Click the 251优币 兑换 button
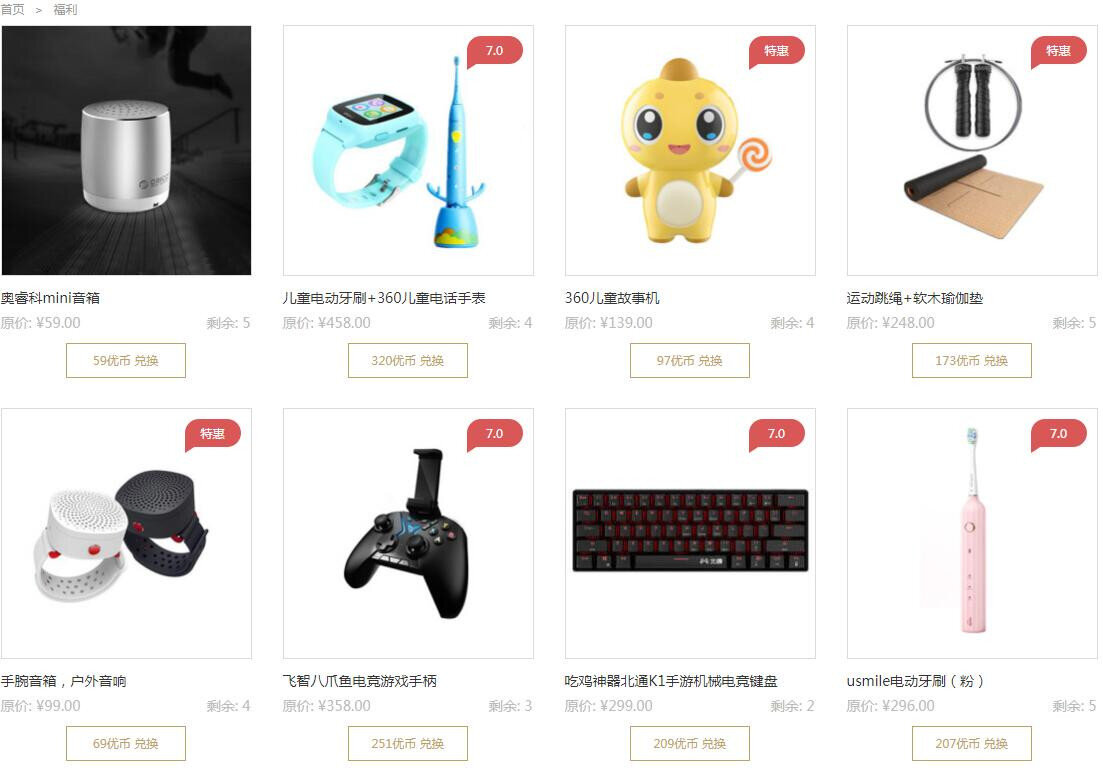Image resolution: width=1103 pixels, height=777 pixels. pyautogui.click(x=408, y=743)
